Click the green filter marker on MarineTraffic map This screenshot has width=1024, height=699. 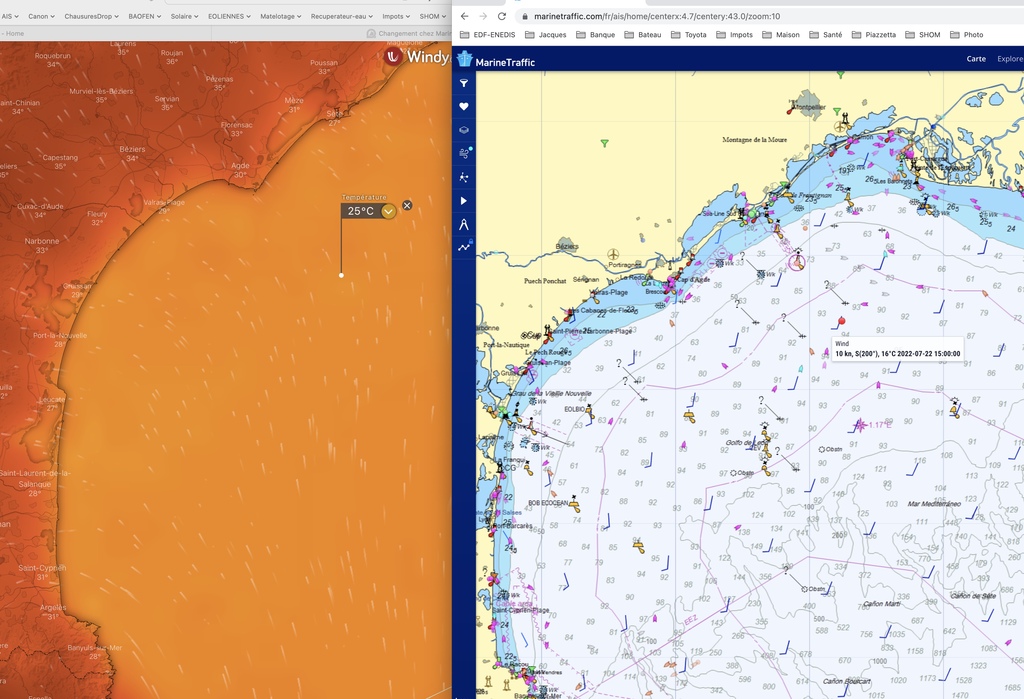coord(605,143)
